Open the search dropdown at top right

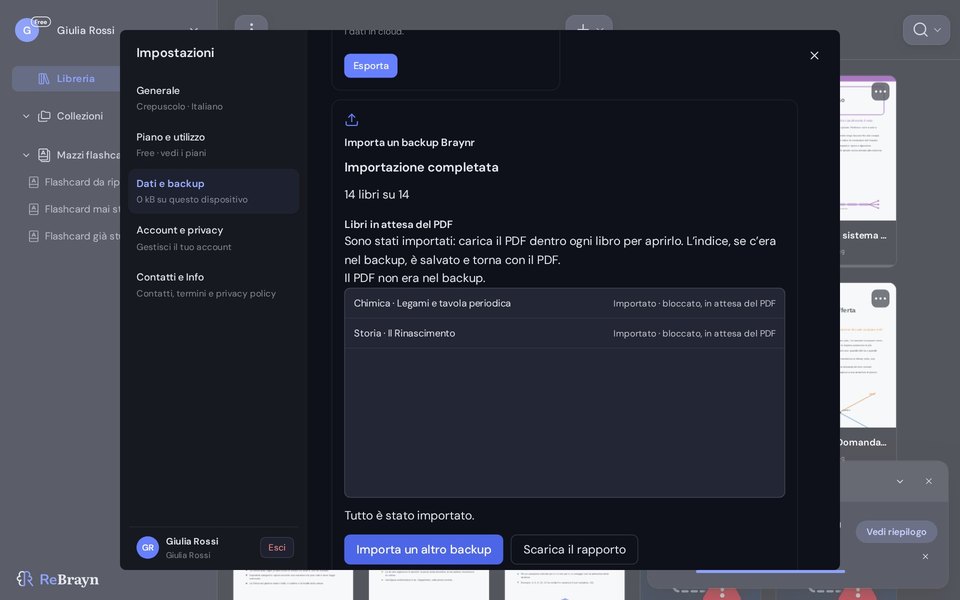click(926, 29)
